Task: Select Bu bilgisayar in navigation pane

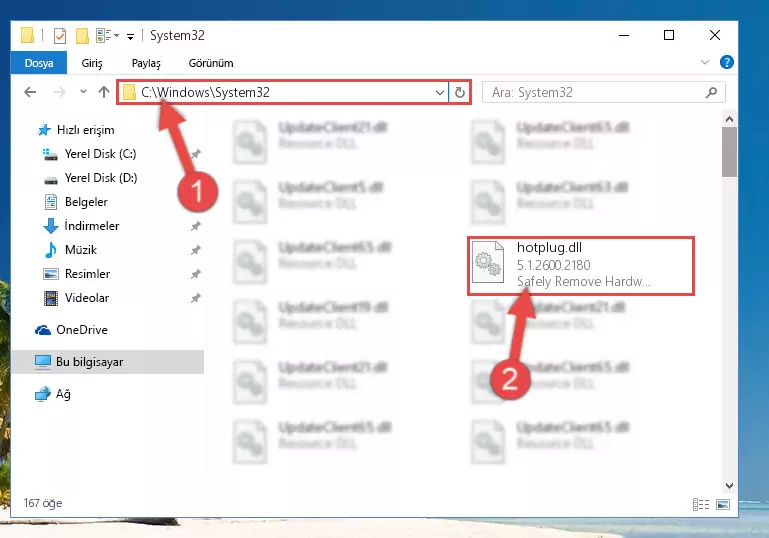Action: [x=107, y=362]
